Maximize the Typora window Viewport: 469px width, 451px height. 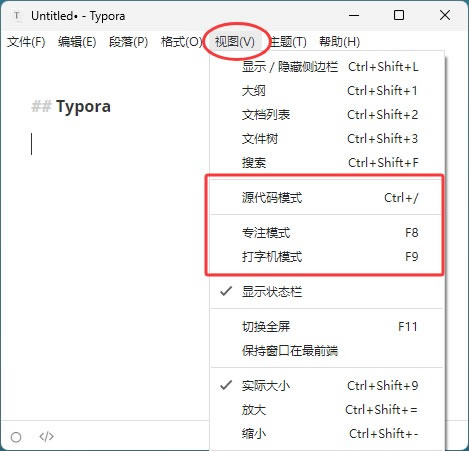399,15
